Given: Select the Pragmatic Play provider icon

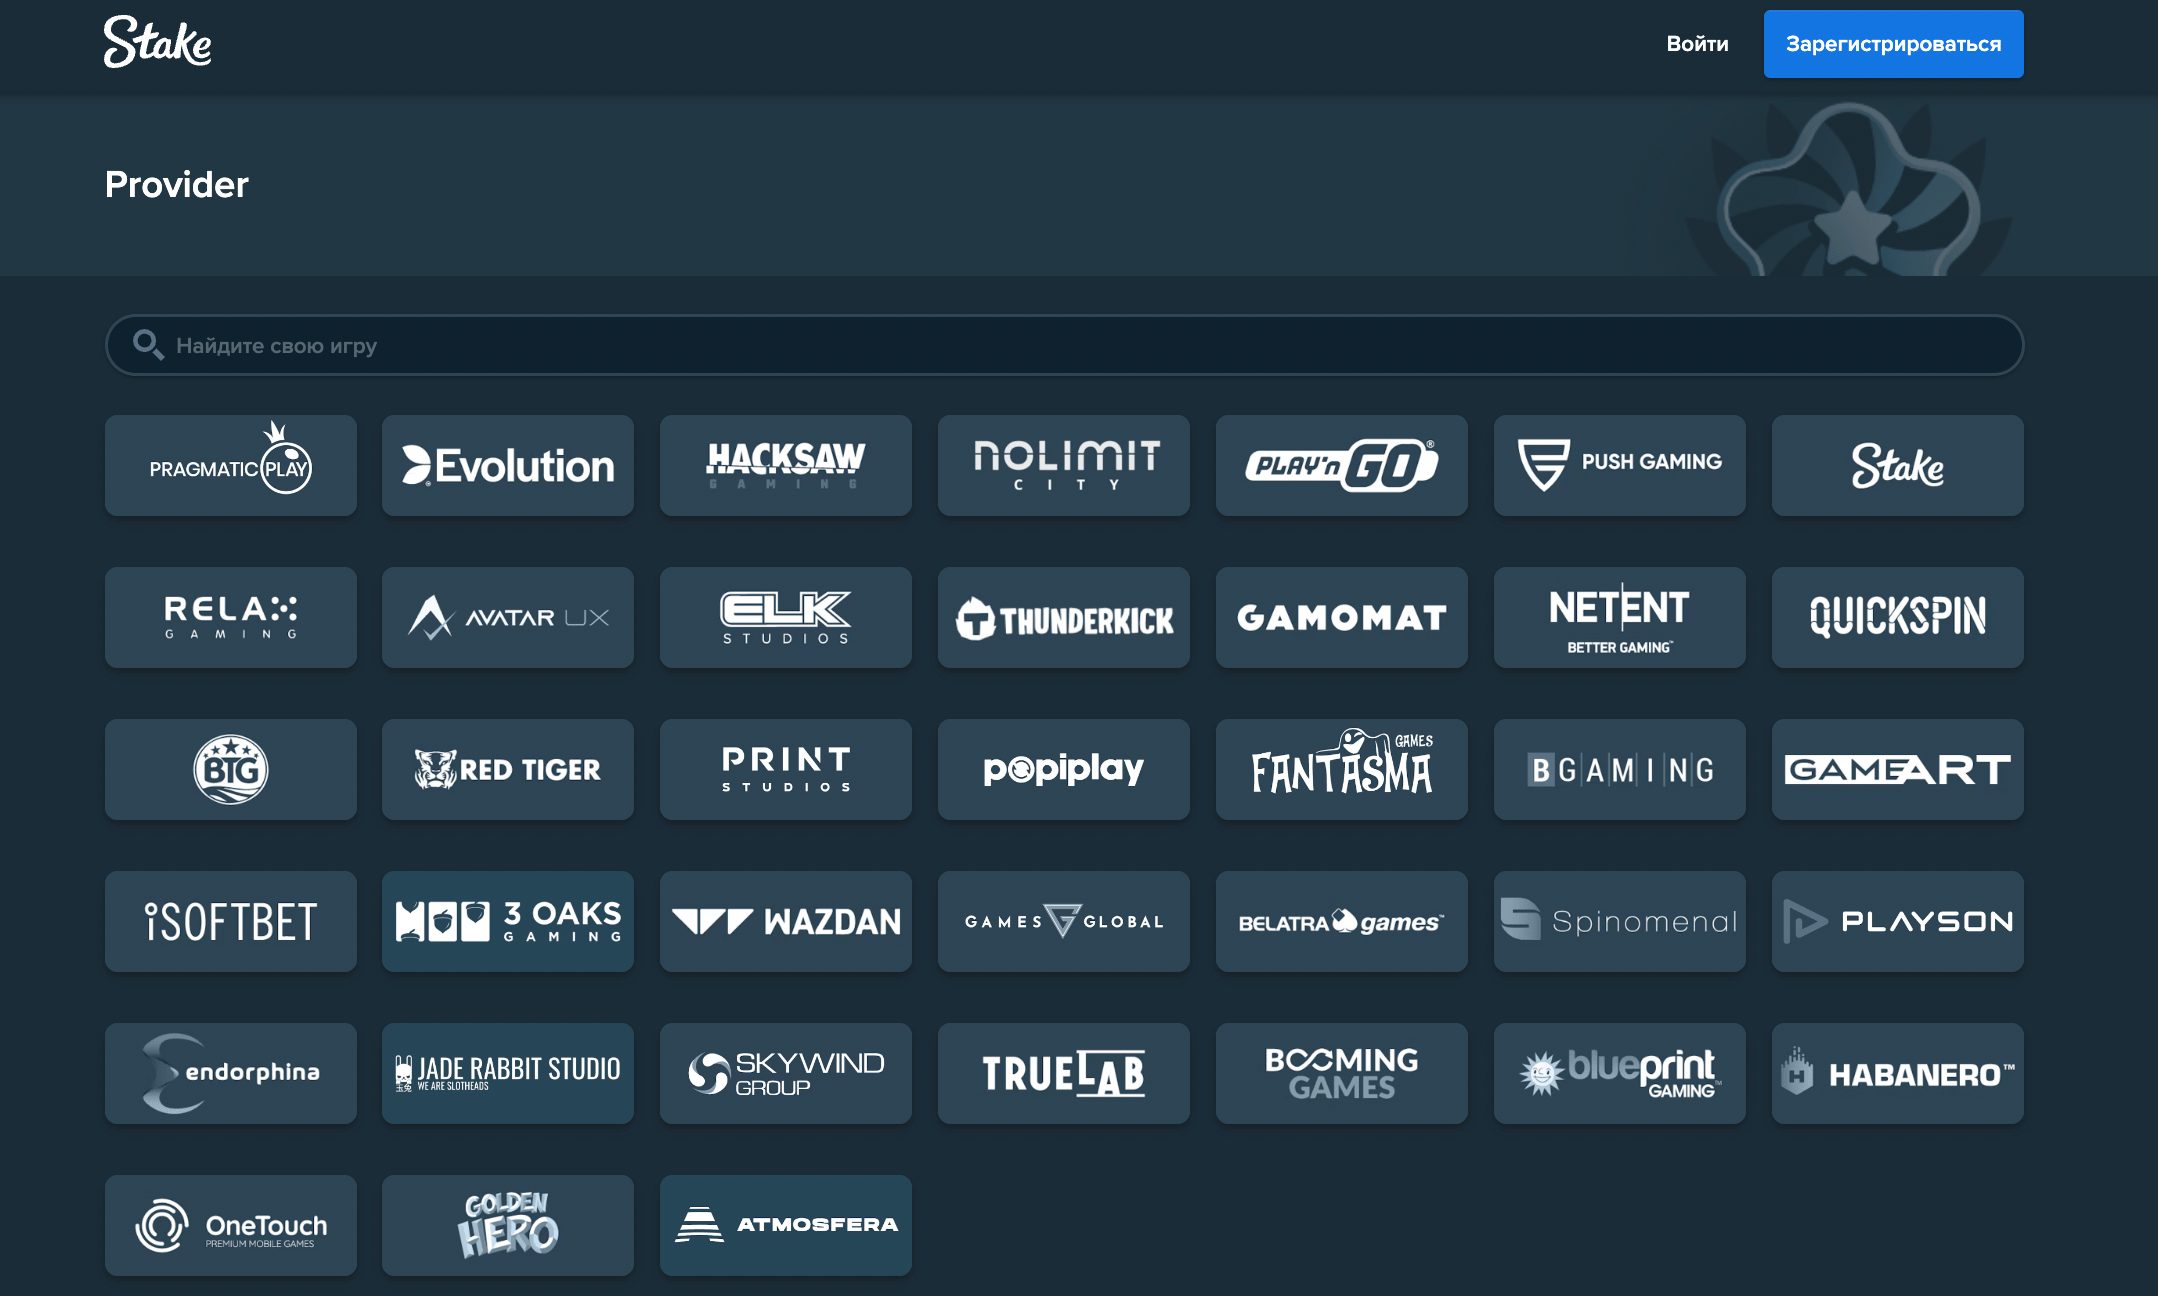Looking at the screenshot, I should (x=231, y=464).
